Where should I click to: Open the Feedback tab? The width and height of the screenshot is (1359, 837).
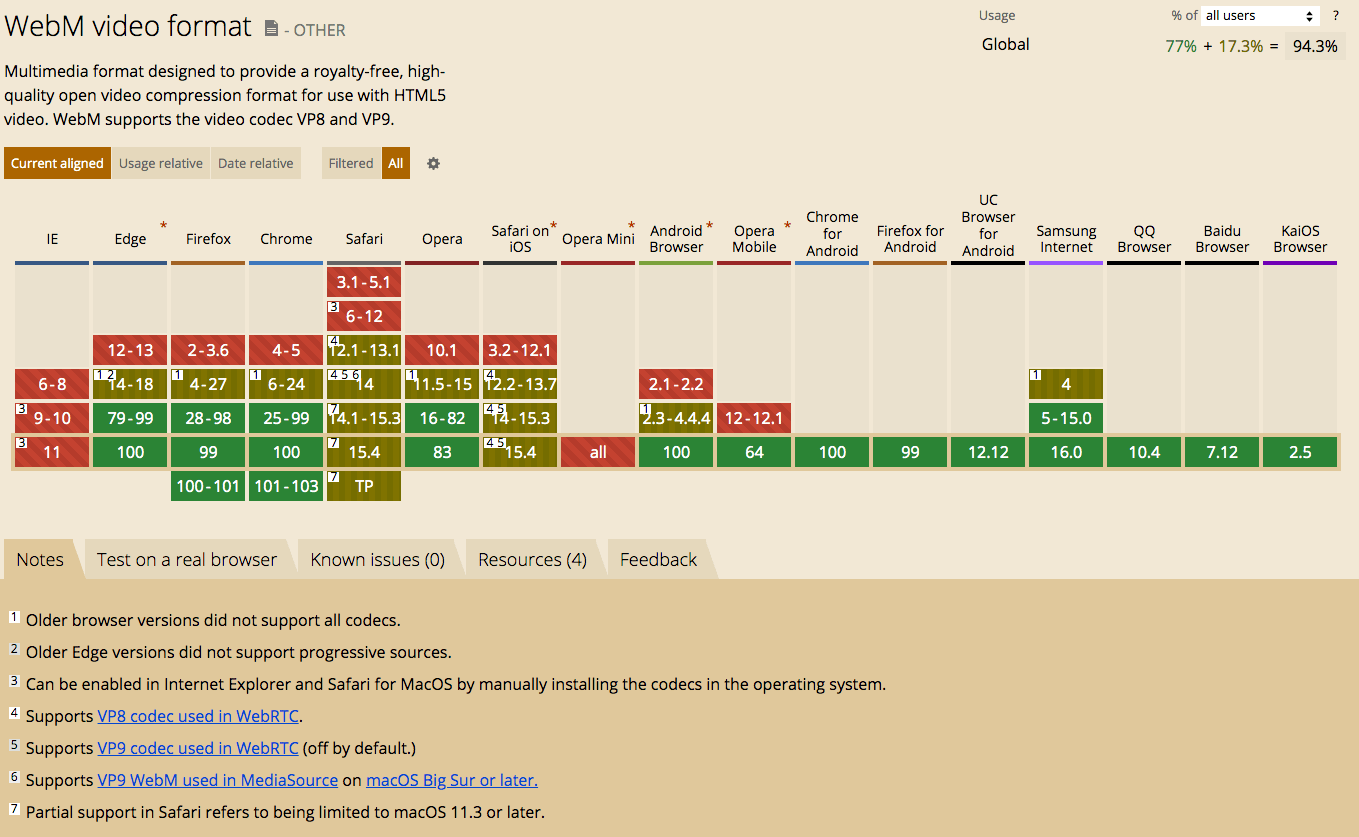point(658,559)
